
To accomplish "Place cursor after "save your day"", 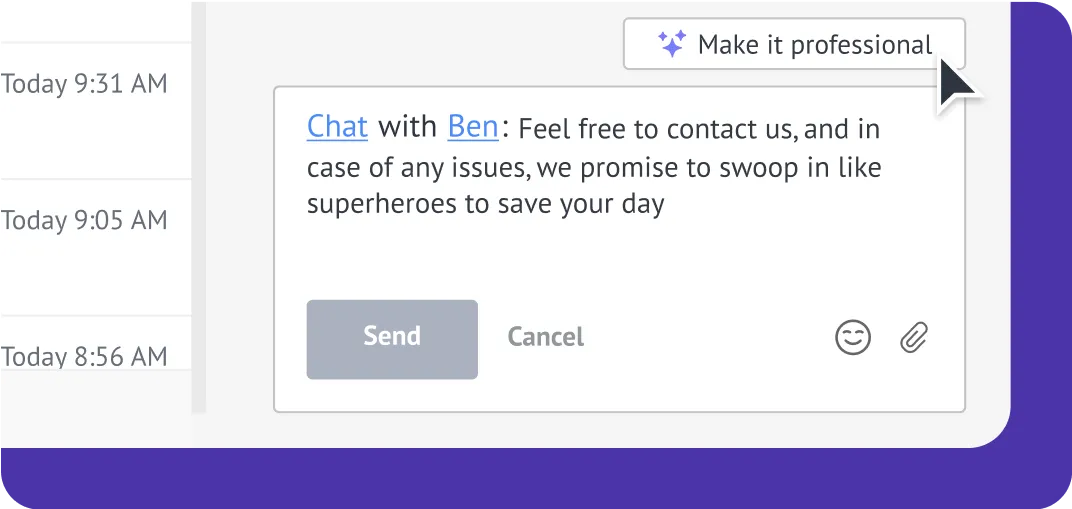I will (666, 205).
